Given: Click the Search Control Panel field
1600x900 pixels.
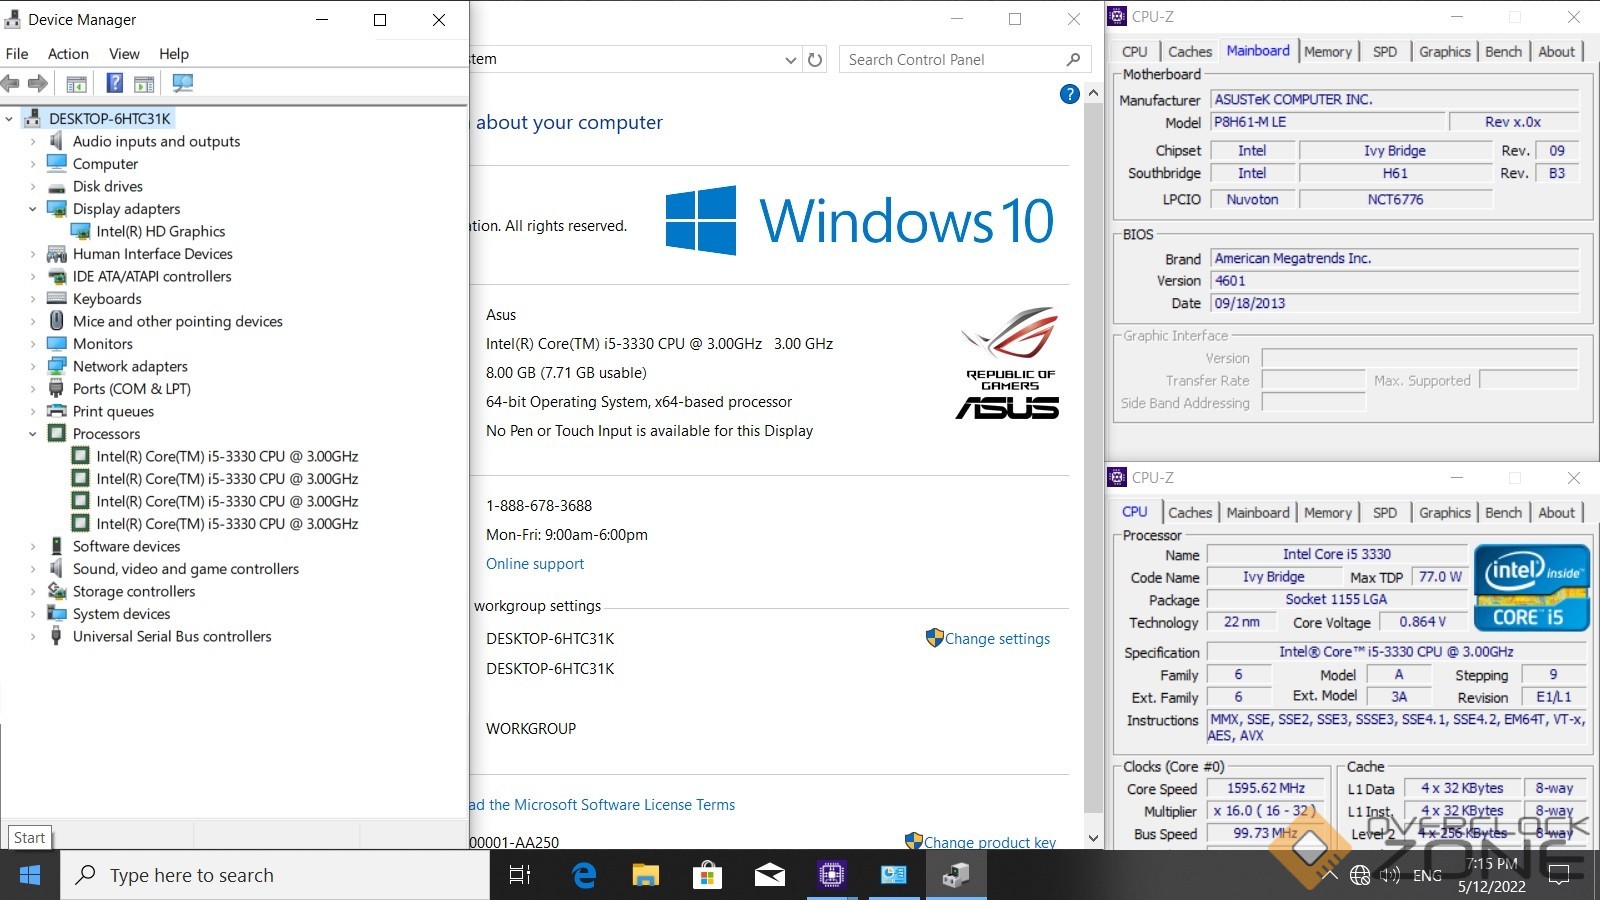Looking at the screenshot, I should pyautogui.click(x=950, y=60).
